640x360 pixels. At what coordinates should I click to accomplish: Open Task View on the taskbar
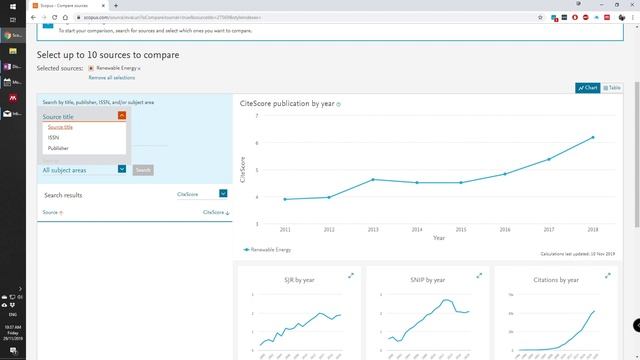point(13,20)
